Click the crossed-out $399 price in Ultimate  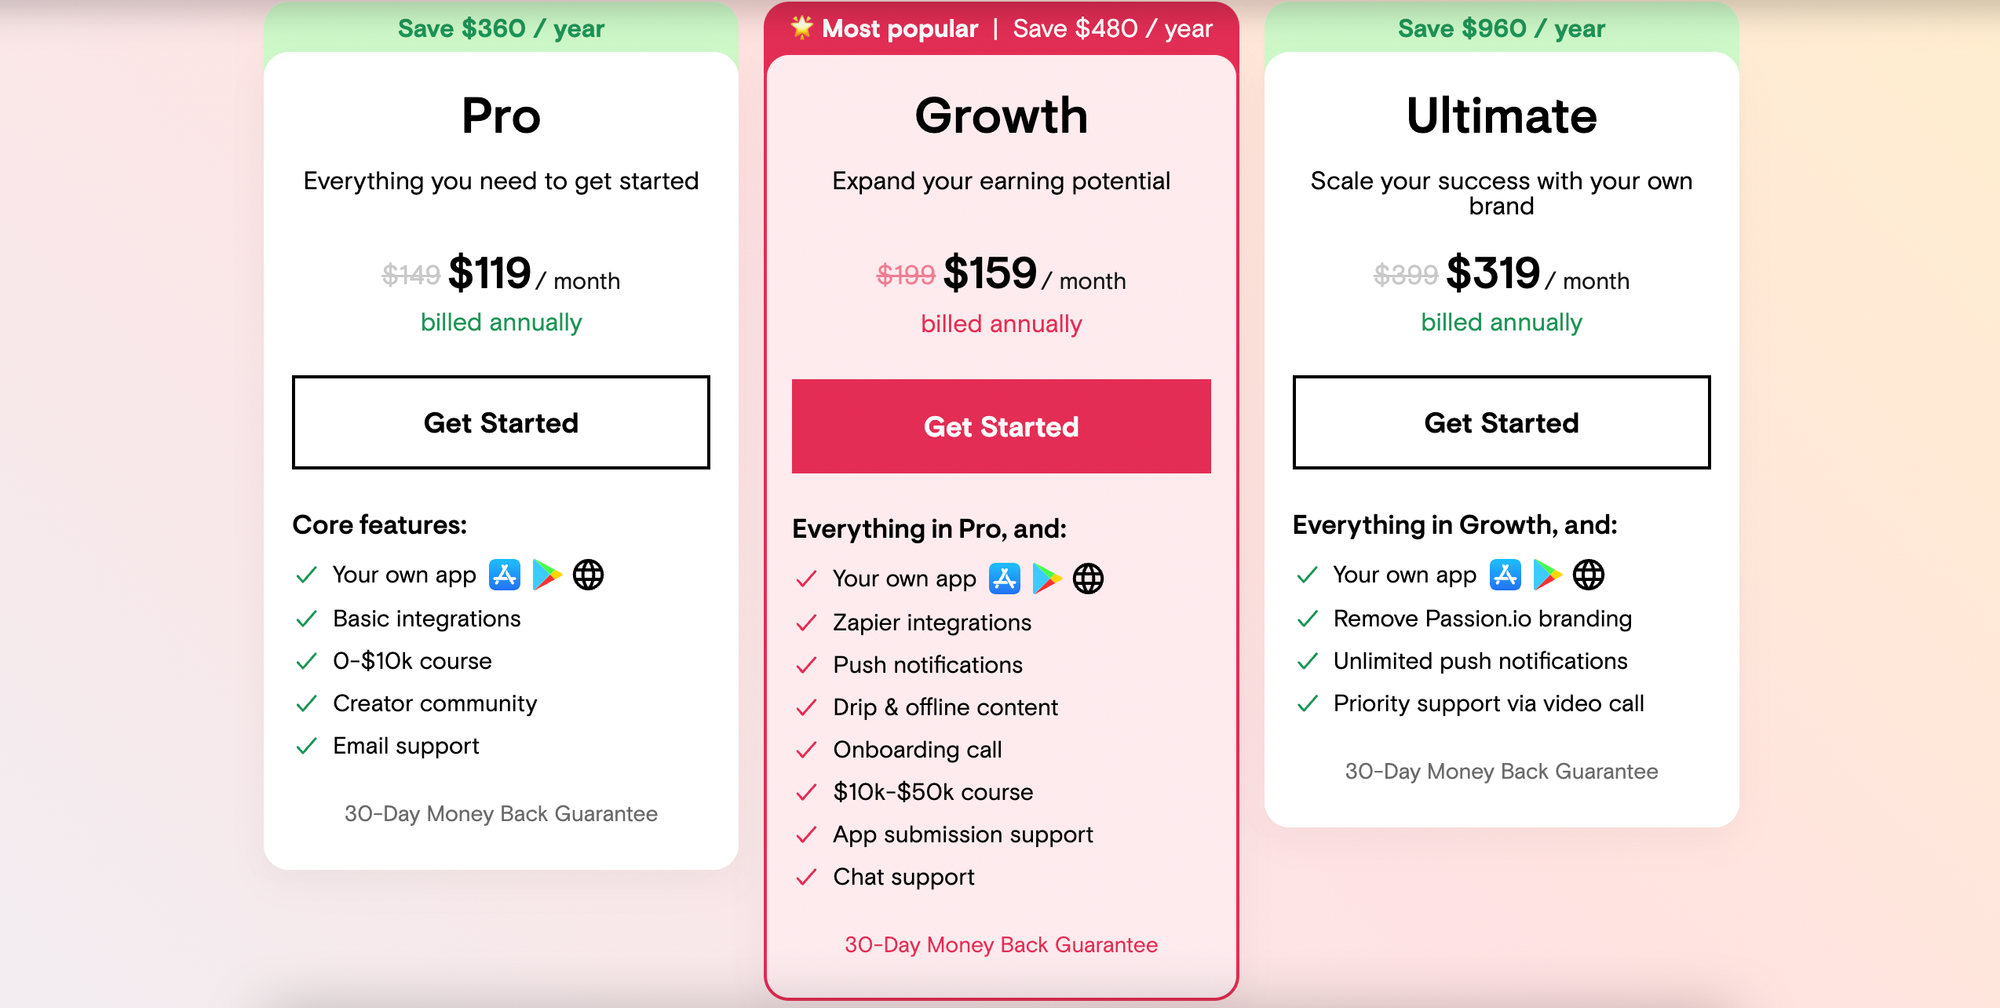coord(1404,273)
